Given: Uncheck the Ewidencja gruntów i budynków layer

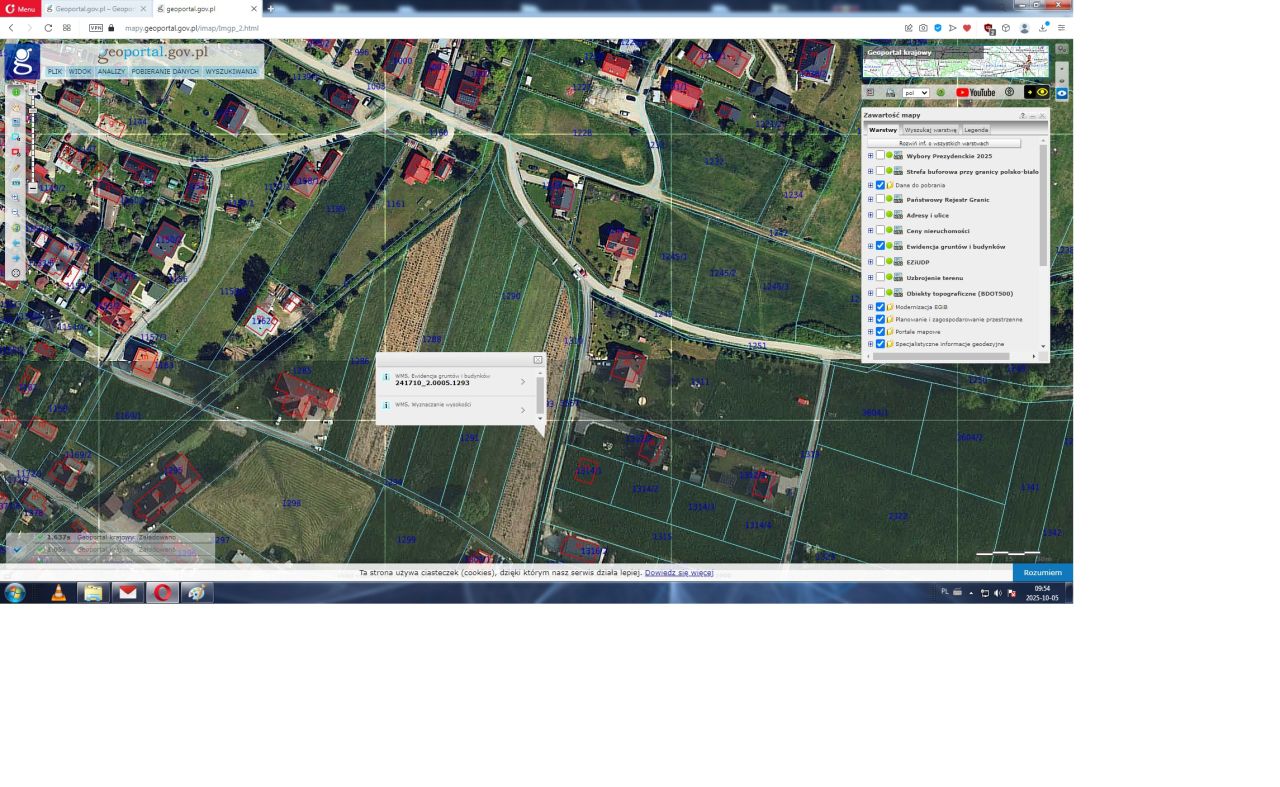Looking at the screenshot, I should 880,246.
